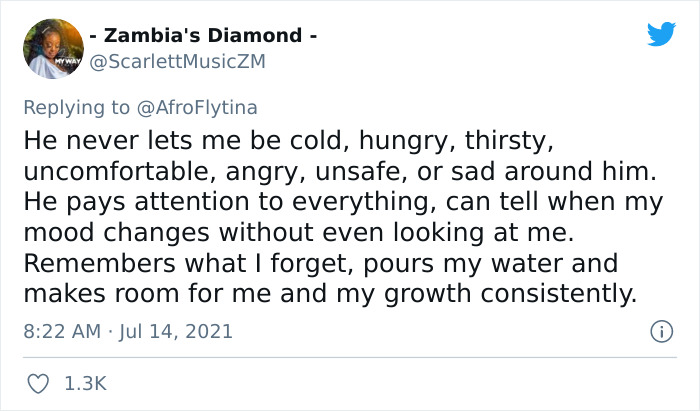
Task: Click the display name "- Zambia's Diamond -"
Action: pyautogui.click(x=204, y=35)
